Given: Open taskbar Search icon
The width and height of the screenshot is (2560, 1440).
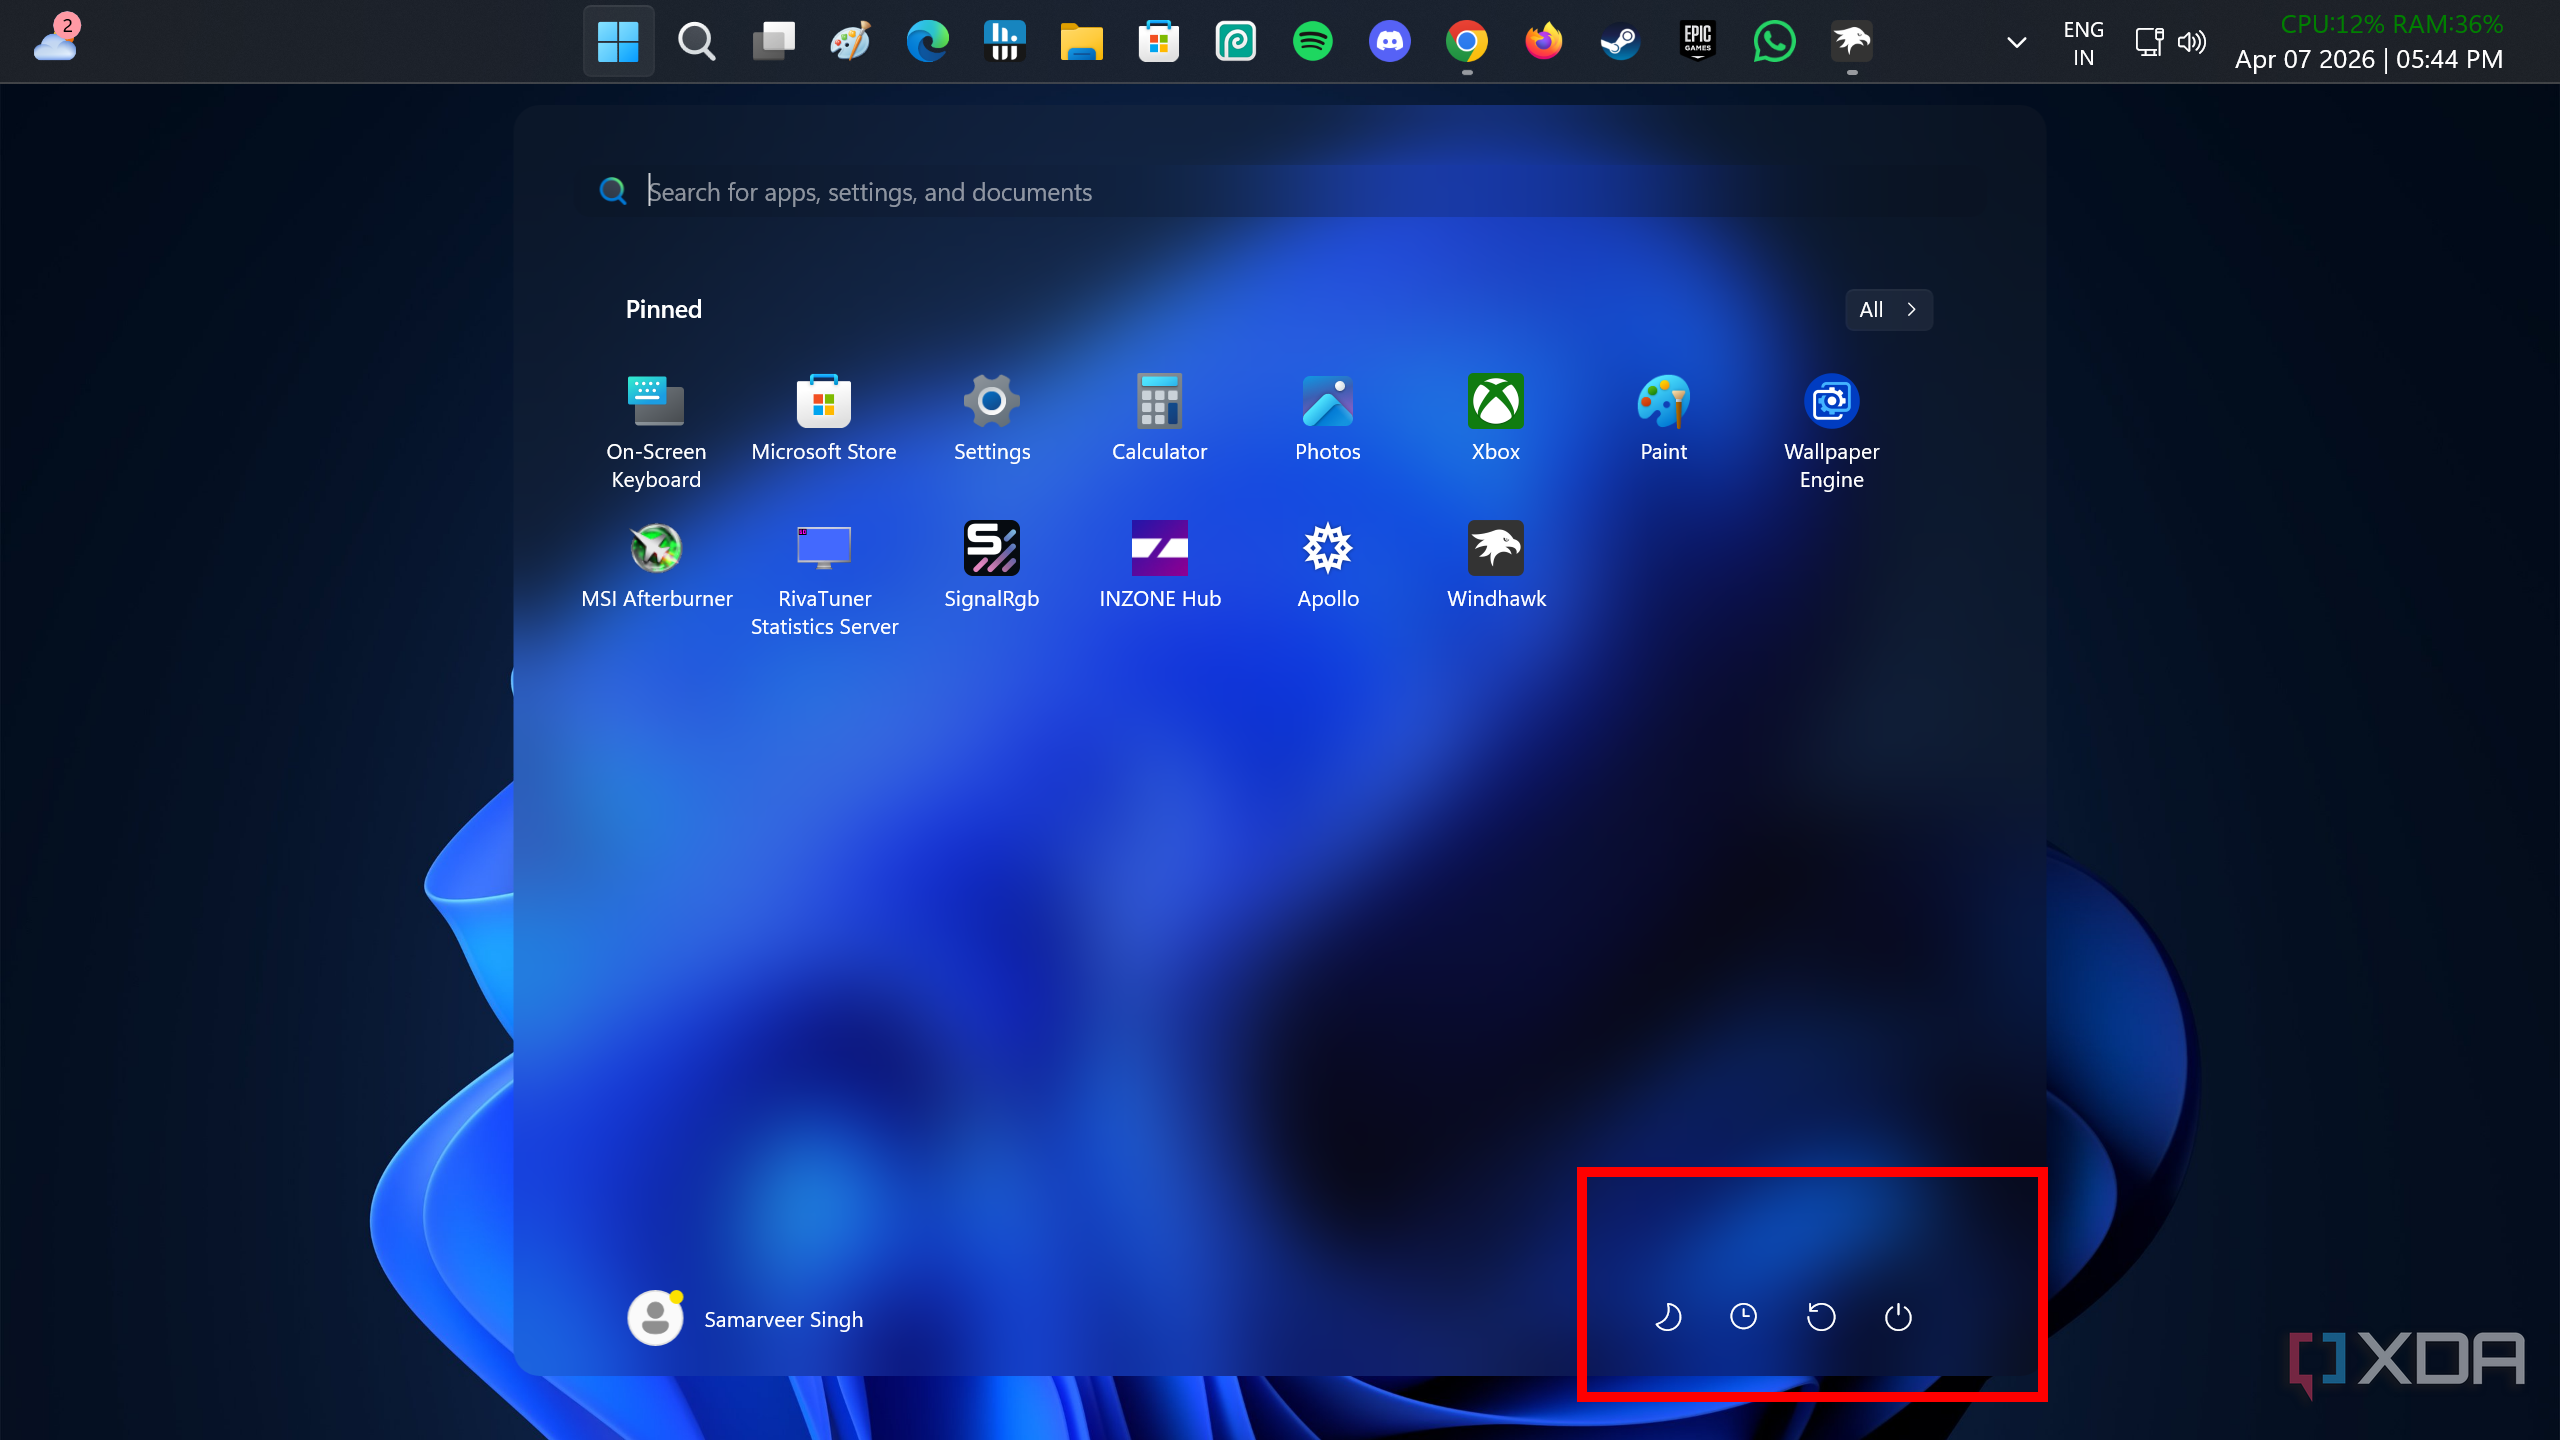Looking at the screenshot, I should [696, 41].
